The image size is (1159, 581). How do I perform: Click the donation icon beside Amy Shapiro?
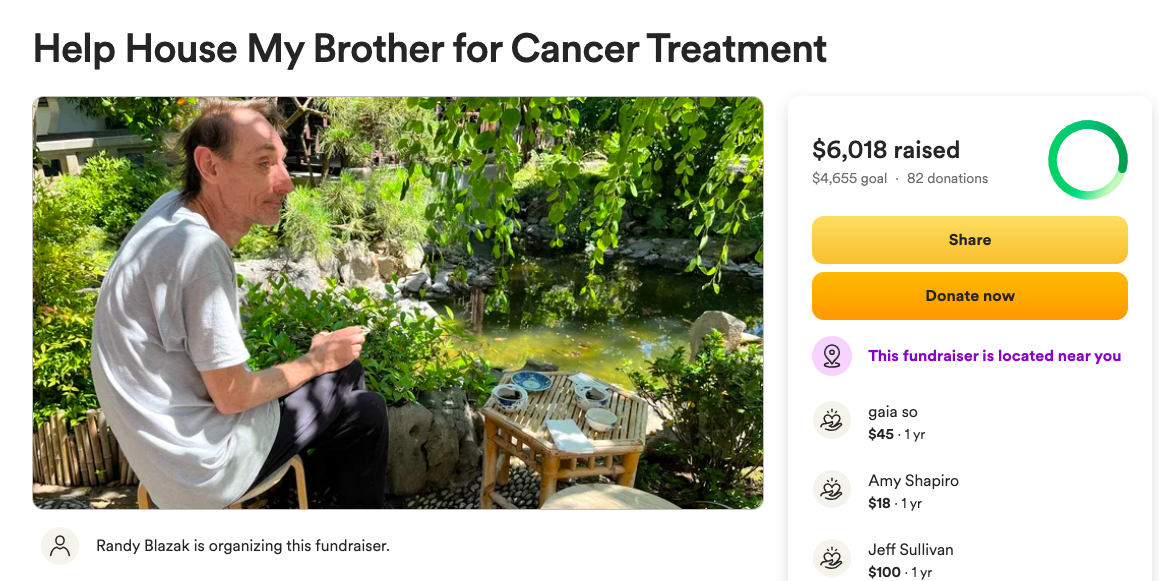click(x=832, y=491)
